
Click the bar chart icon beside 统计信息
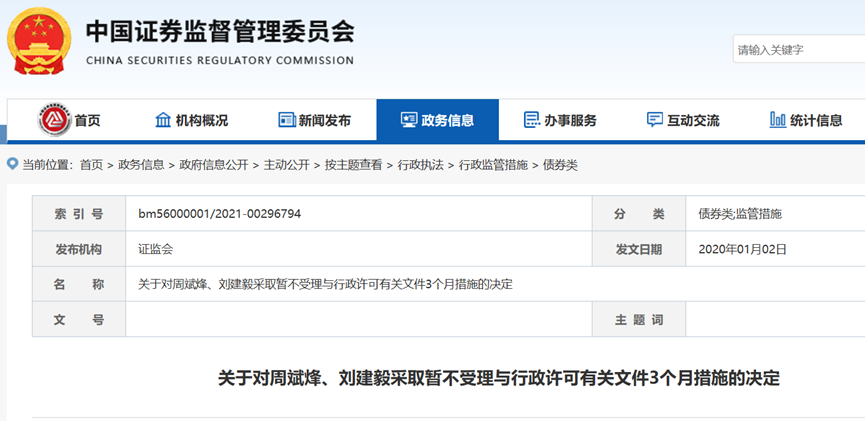click(x=777, y=120)
